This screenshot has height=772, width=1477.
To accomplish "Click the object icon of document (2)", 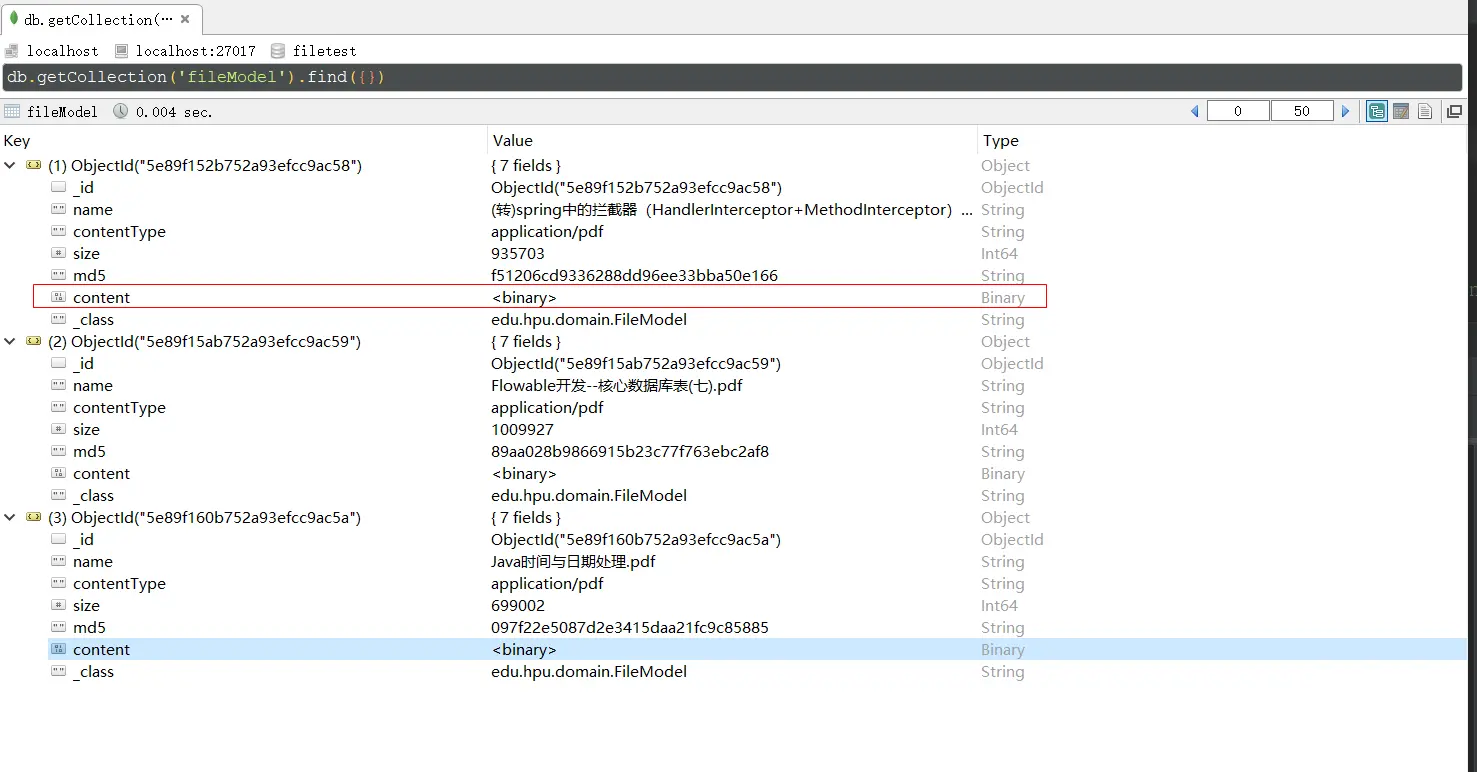I will pos(34,342).
